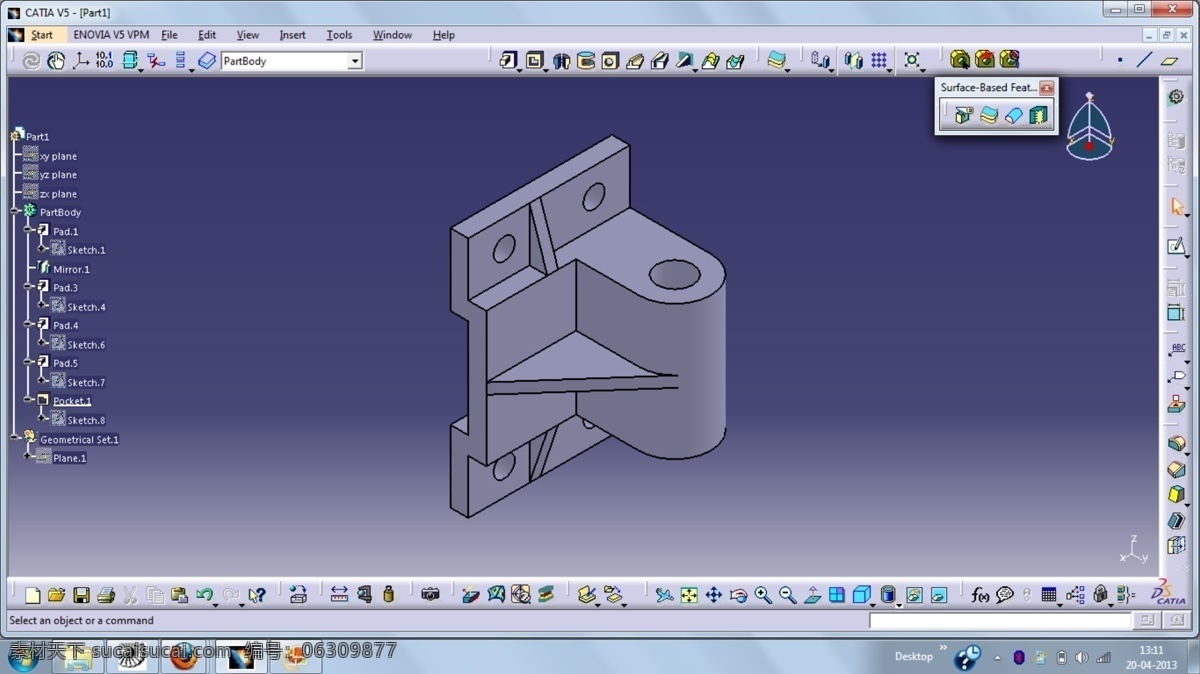Select Pocket.1 in the specification tree
The image size is (1200, 674).
point(72,401)
